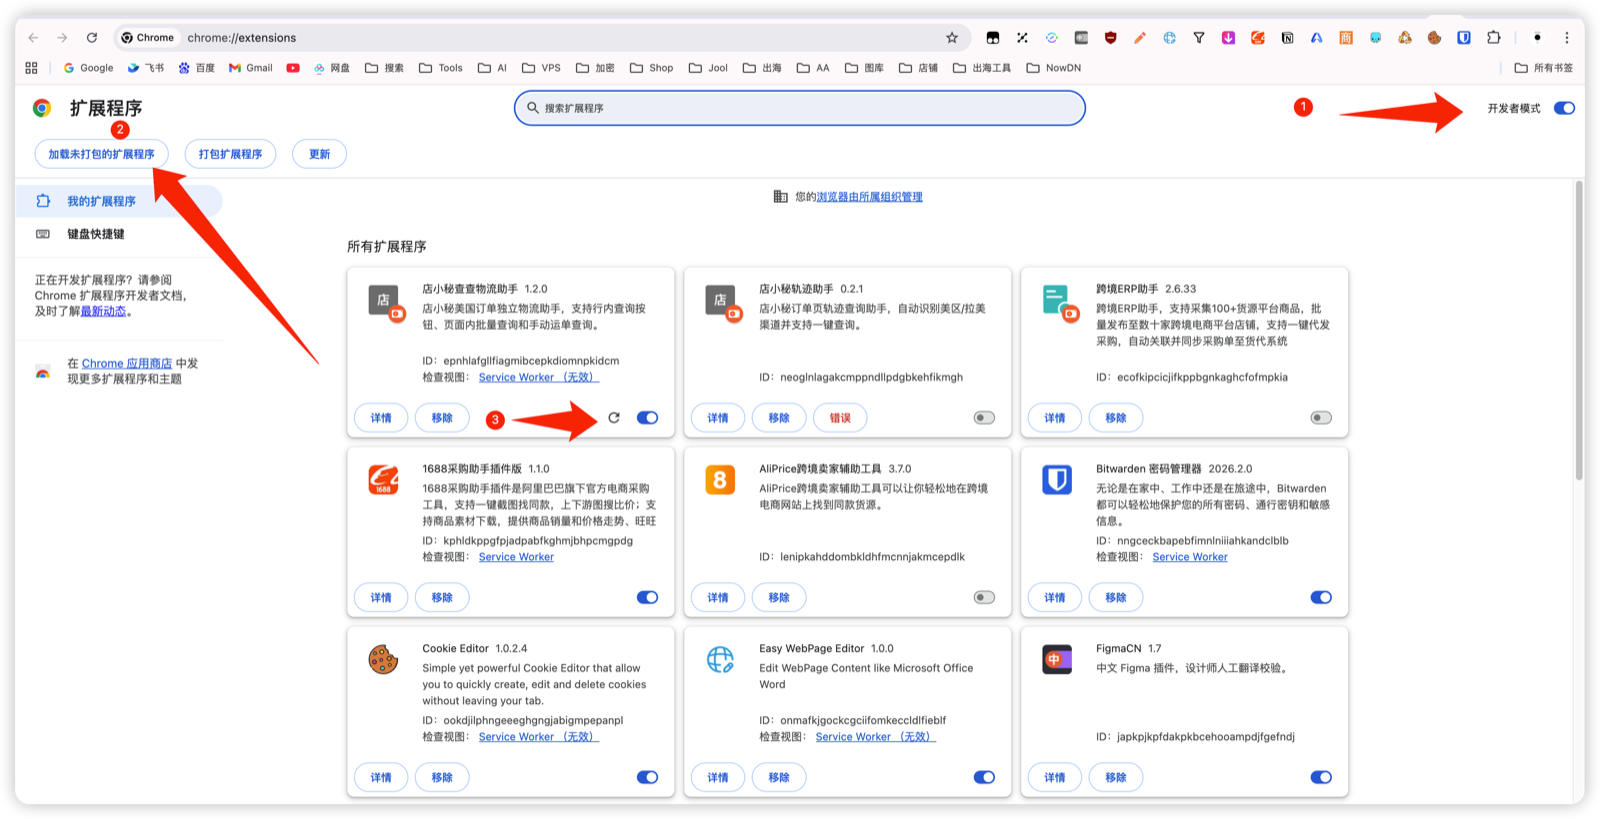Open the Google bookmark
The width and height of the screenshot is (1600, 819).
coord(88,68)
